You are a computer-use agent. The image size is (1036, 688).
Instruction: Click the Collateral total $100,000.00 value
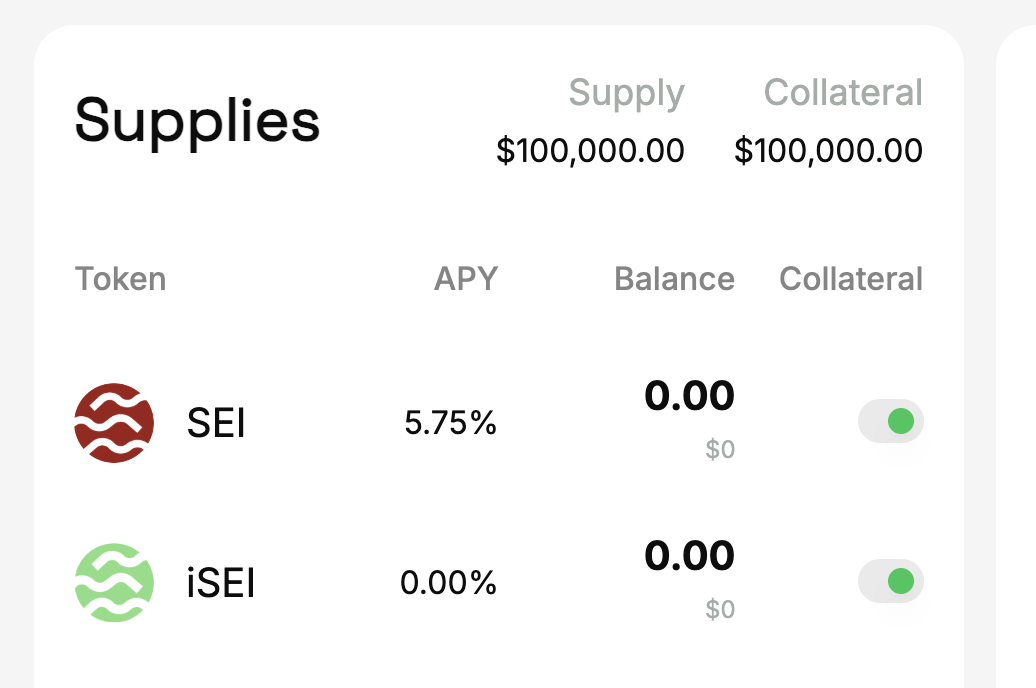(x=829, y=151)
